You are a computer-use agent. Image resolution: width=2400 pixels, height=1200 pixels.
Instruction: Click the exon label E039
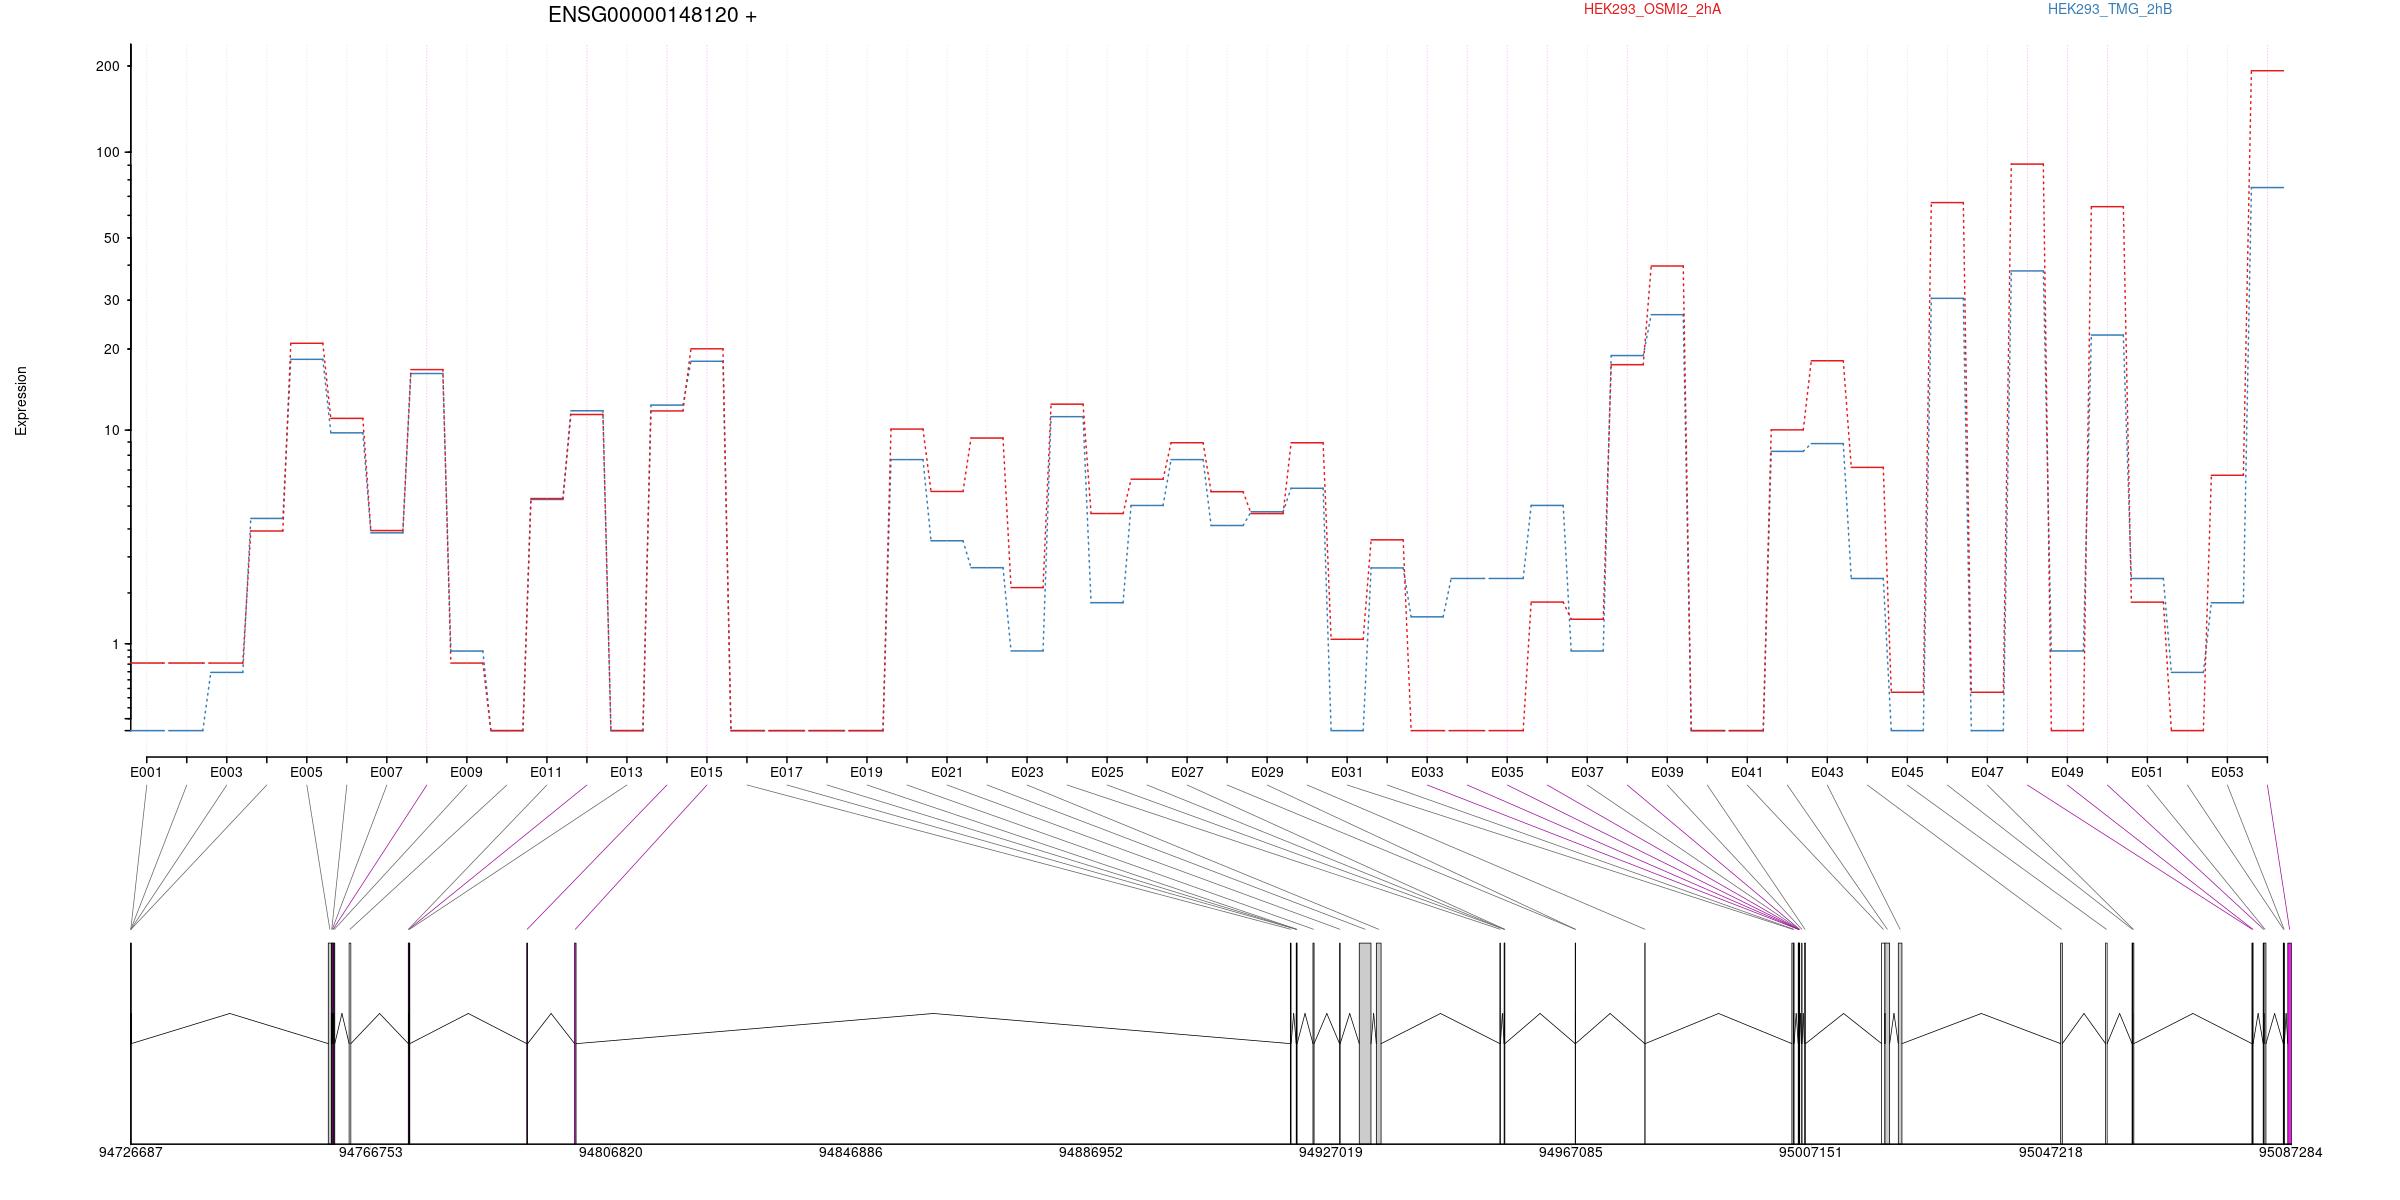(1667, 772)
